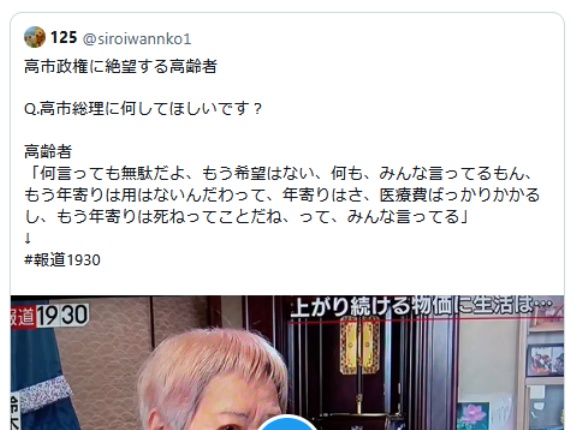The height and width of the screenshot is (430, 576).
Task: Play the embedded video with blue button
Action: [287, 422]
